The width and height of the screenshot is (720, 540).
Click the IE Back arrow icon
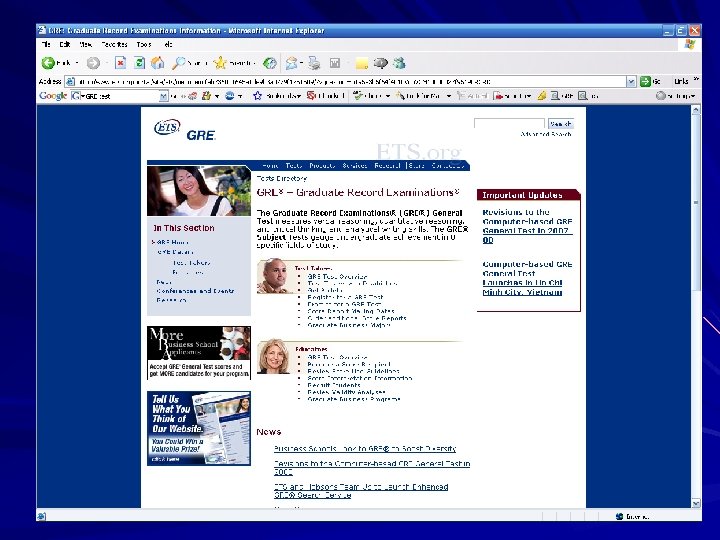coord(48,63)
